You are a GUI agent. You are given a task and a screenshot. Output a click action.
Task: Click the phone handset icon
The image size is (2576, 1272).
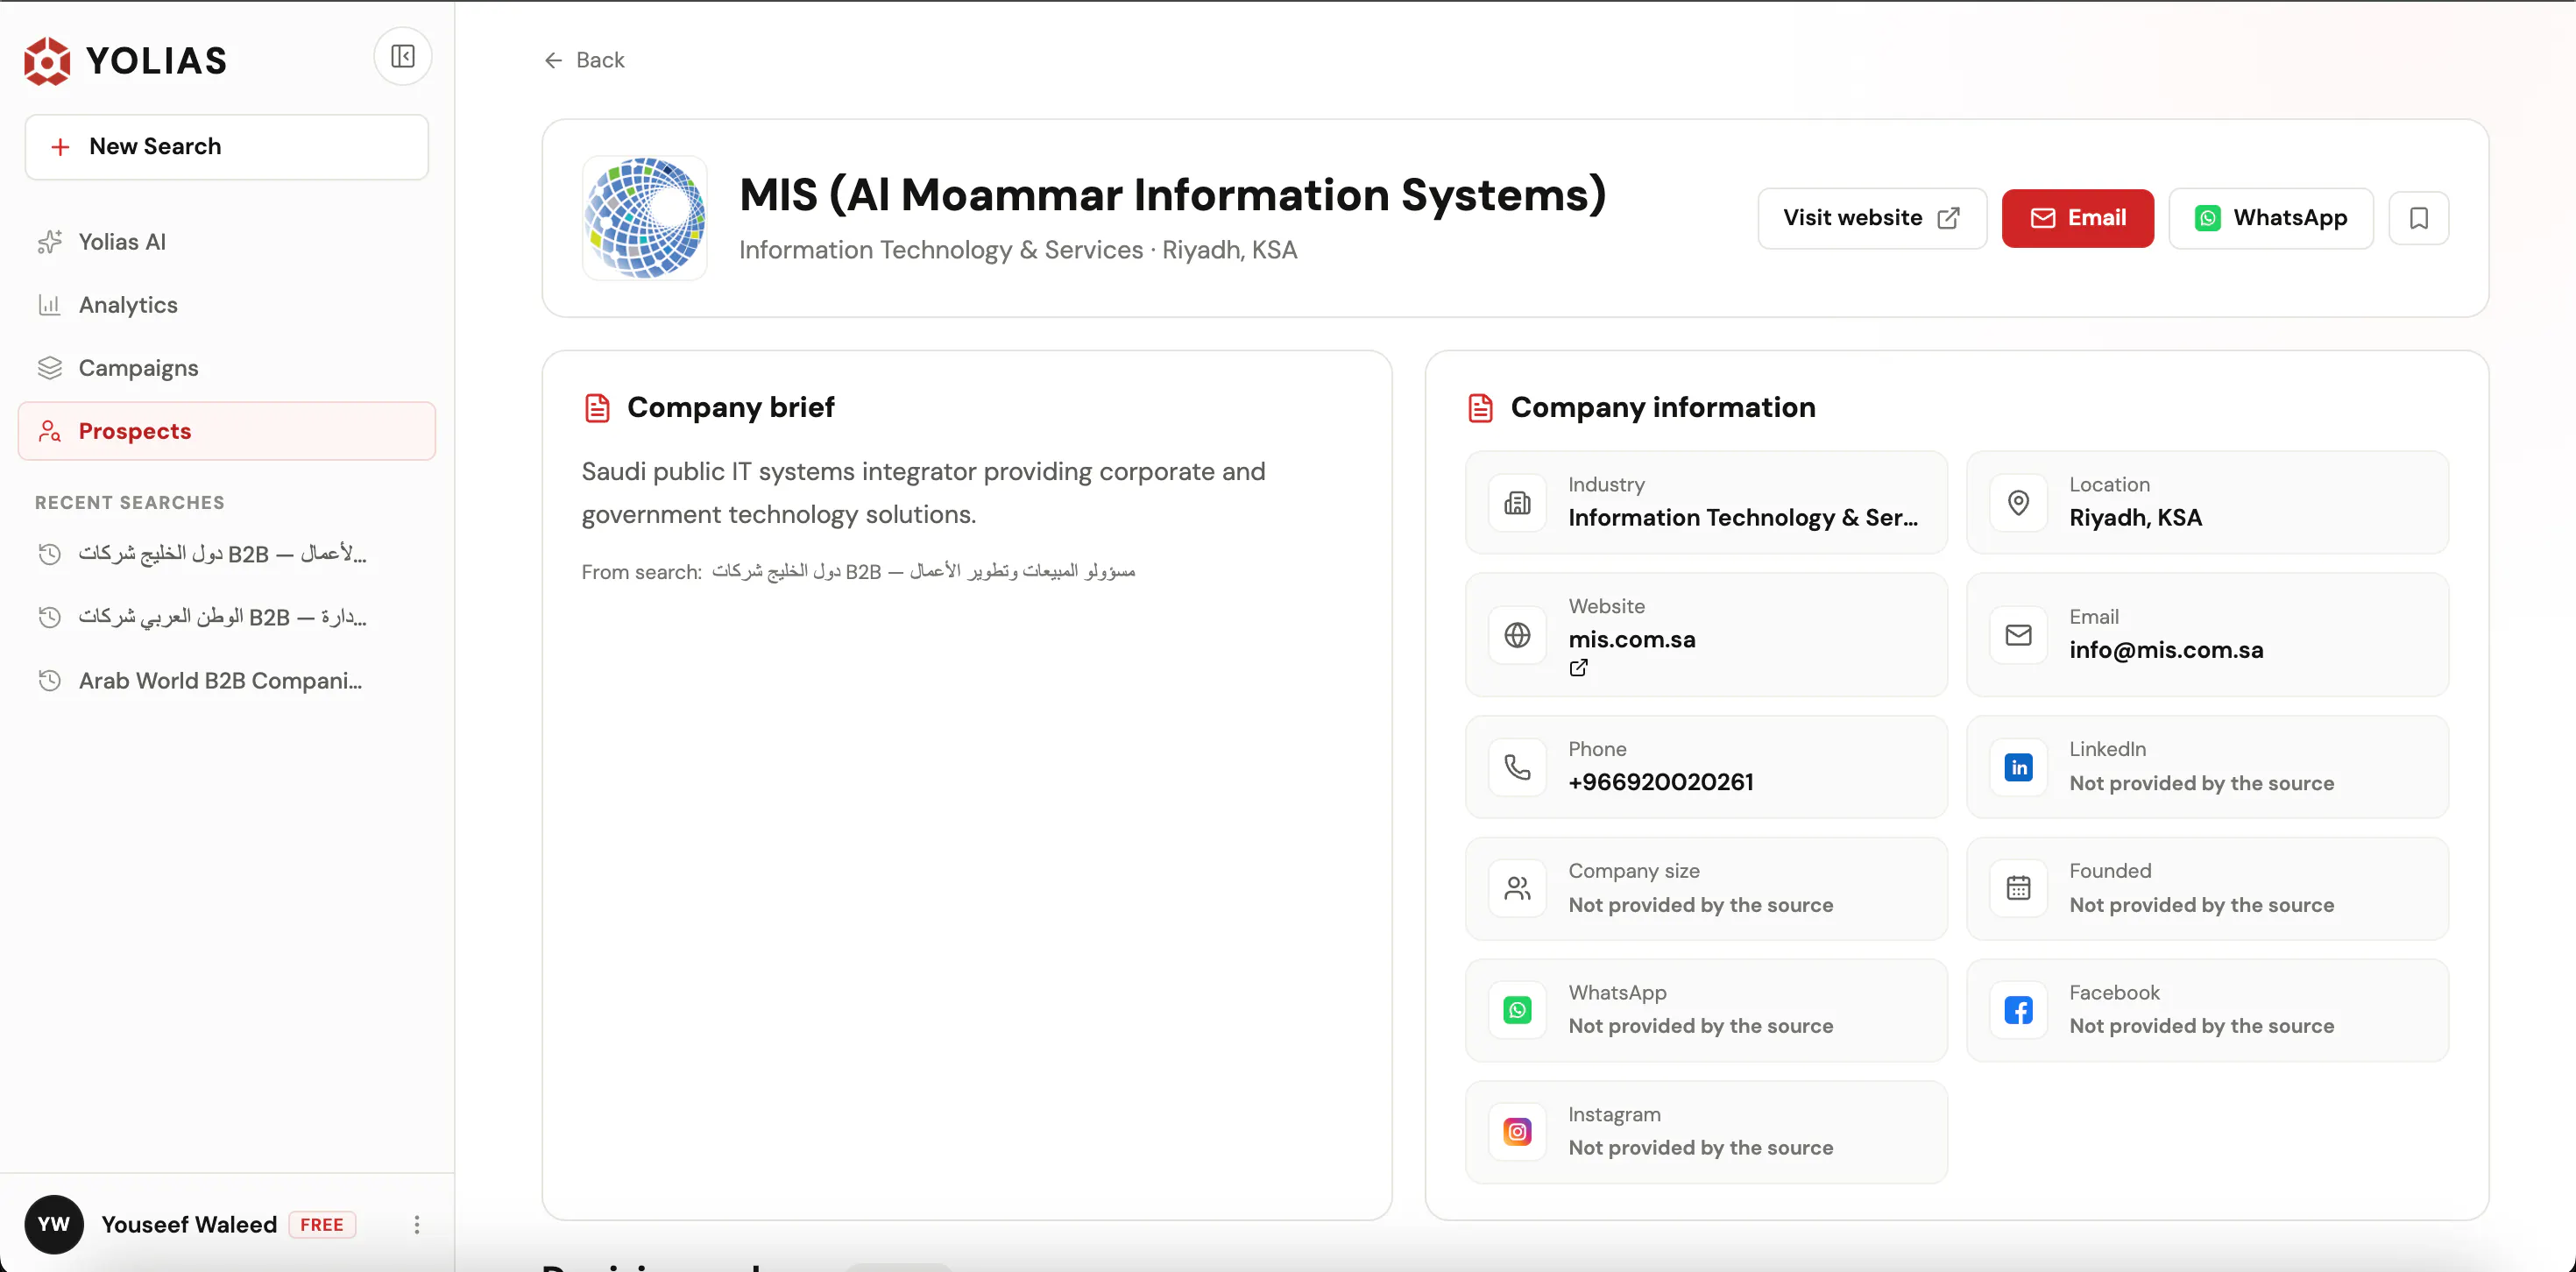[x=1517, y=767]
